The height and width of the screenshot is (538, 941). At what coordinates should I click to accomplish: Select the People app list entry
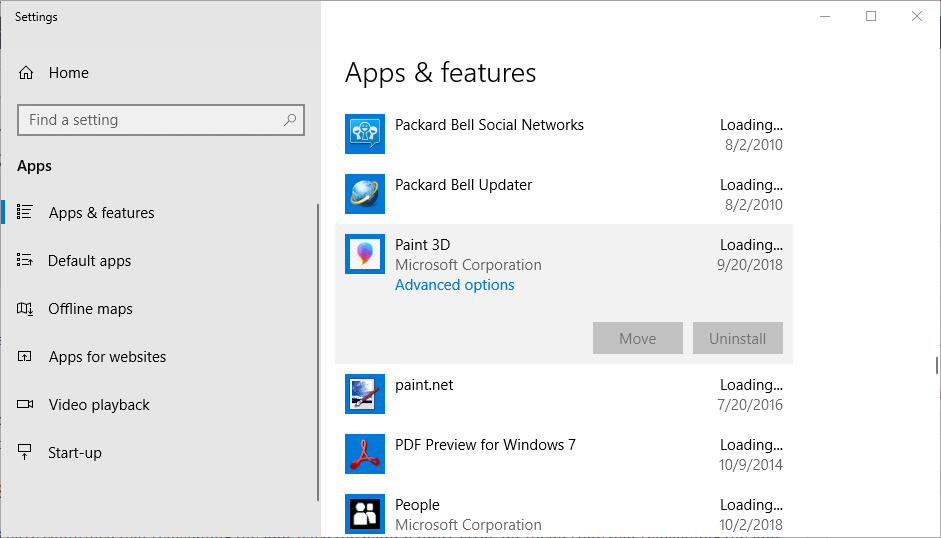pyautogui.click(x=560, y=514)
